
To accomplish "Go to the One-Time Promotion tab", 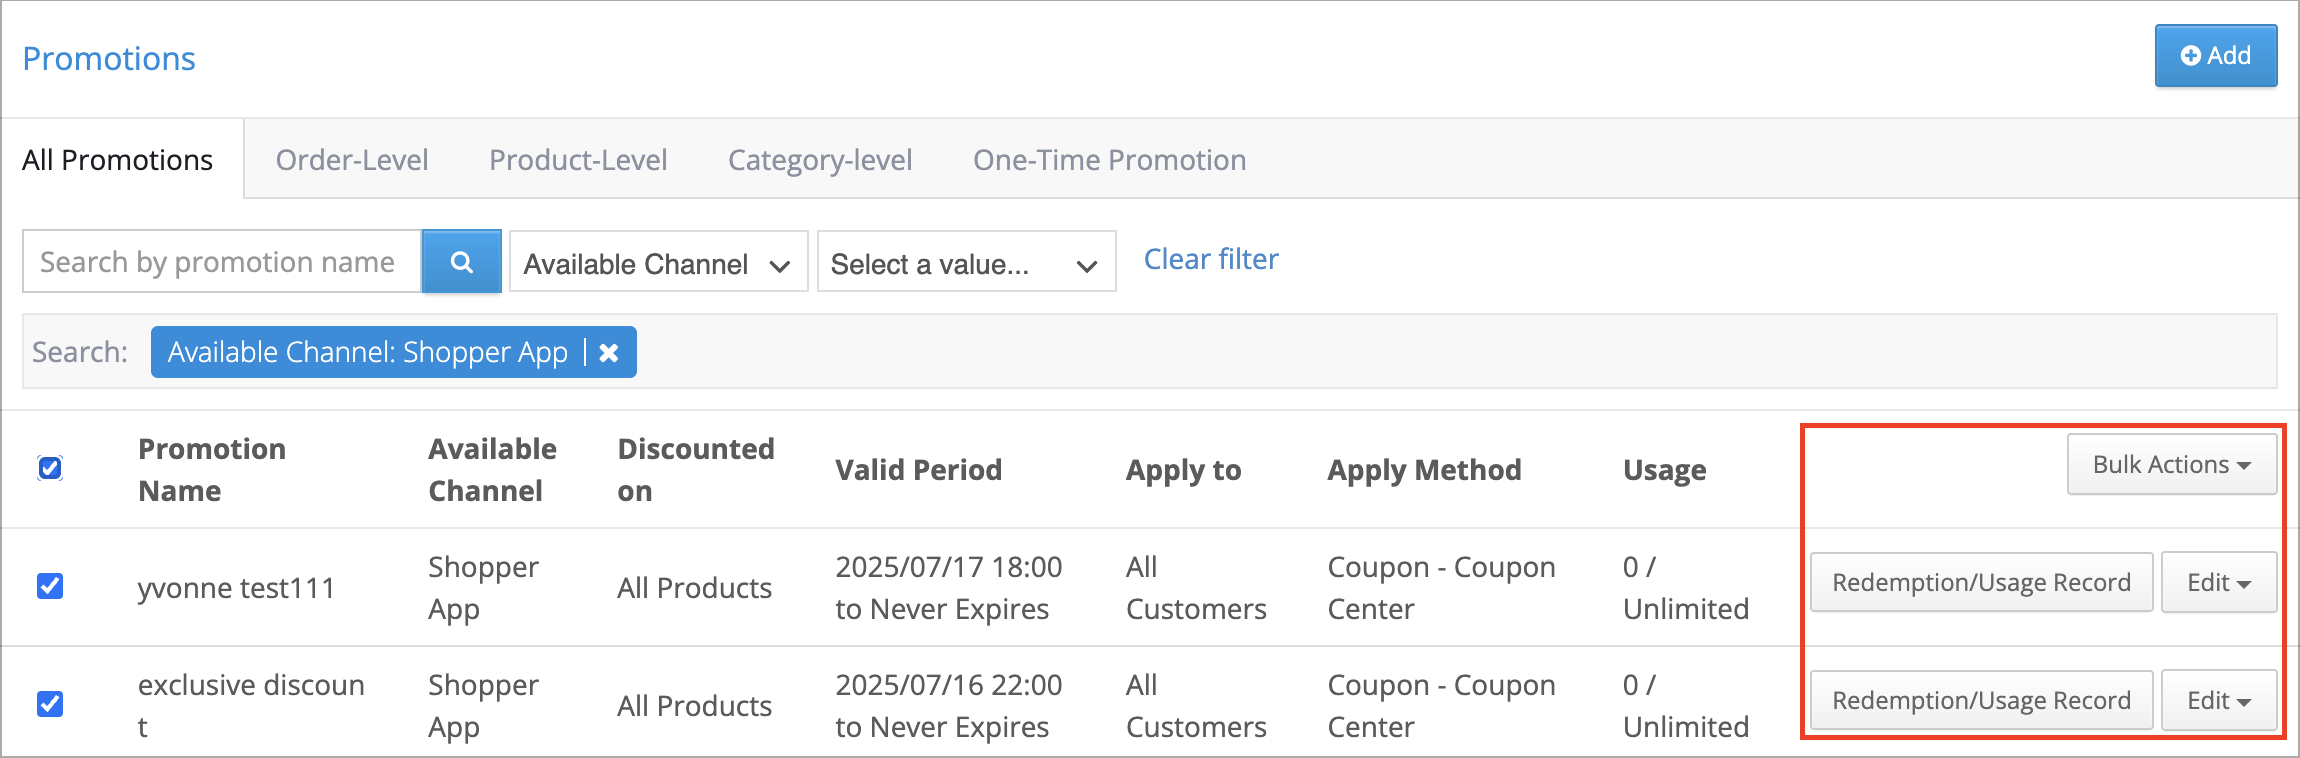I will [x=1109, y=160].
